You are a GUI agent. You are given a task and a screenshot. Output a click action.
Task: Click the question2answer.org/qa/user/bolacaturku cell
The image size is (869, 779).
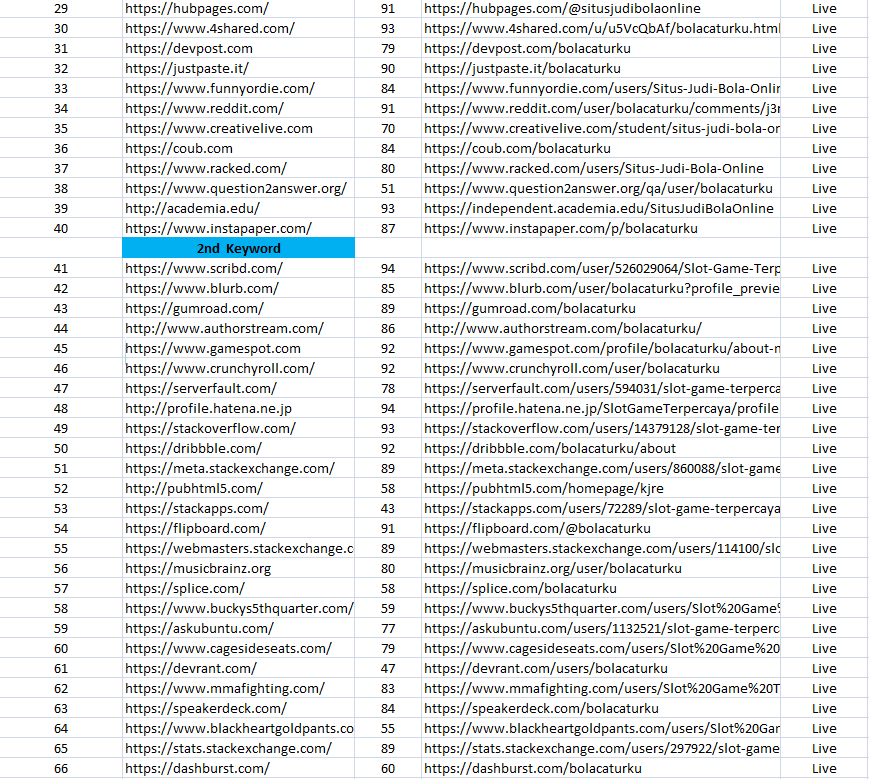[x=601, y=188]
